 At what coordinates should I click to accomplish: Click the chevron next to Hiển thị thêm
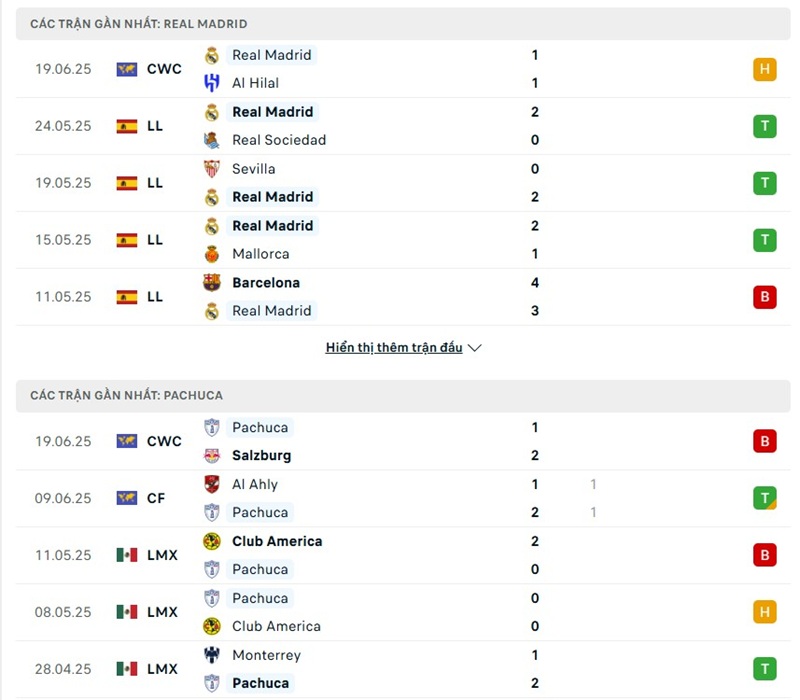tap(473, 348)
